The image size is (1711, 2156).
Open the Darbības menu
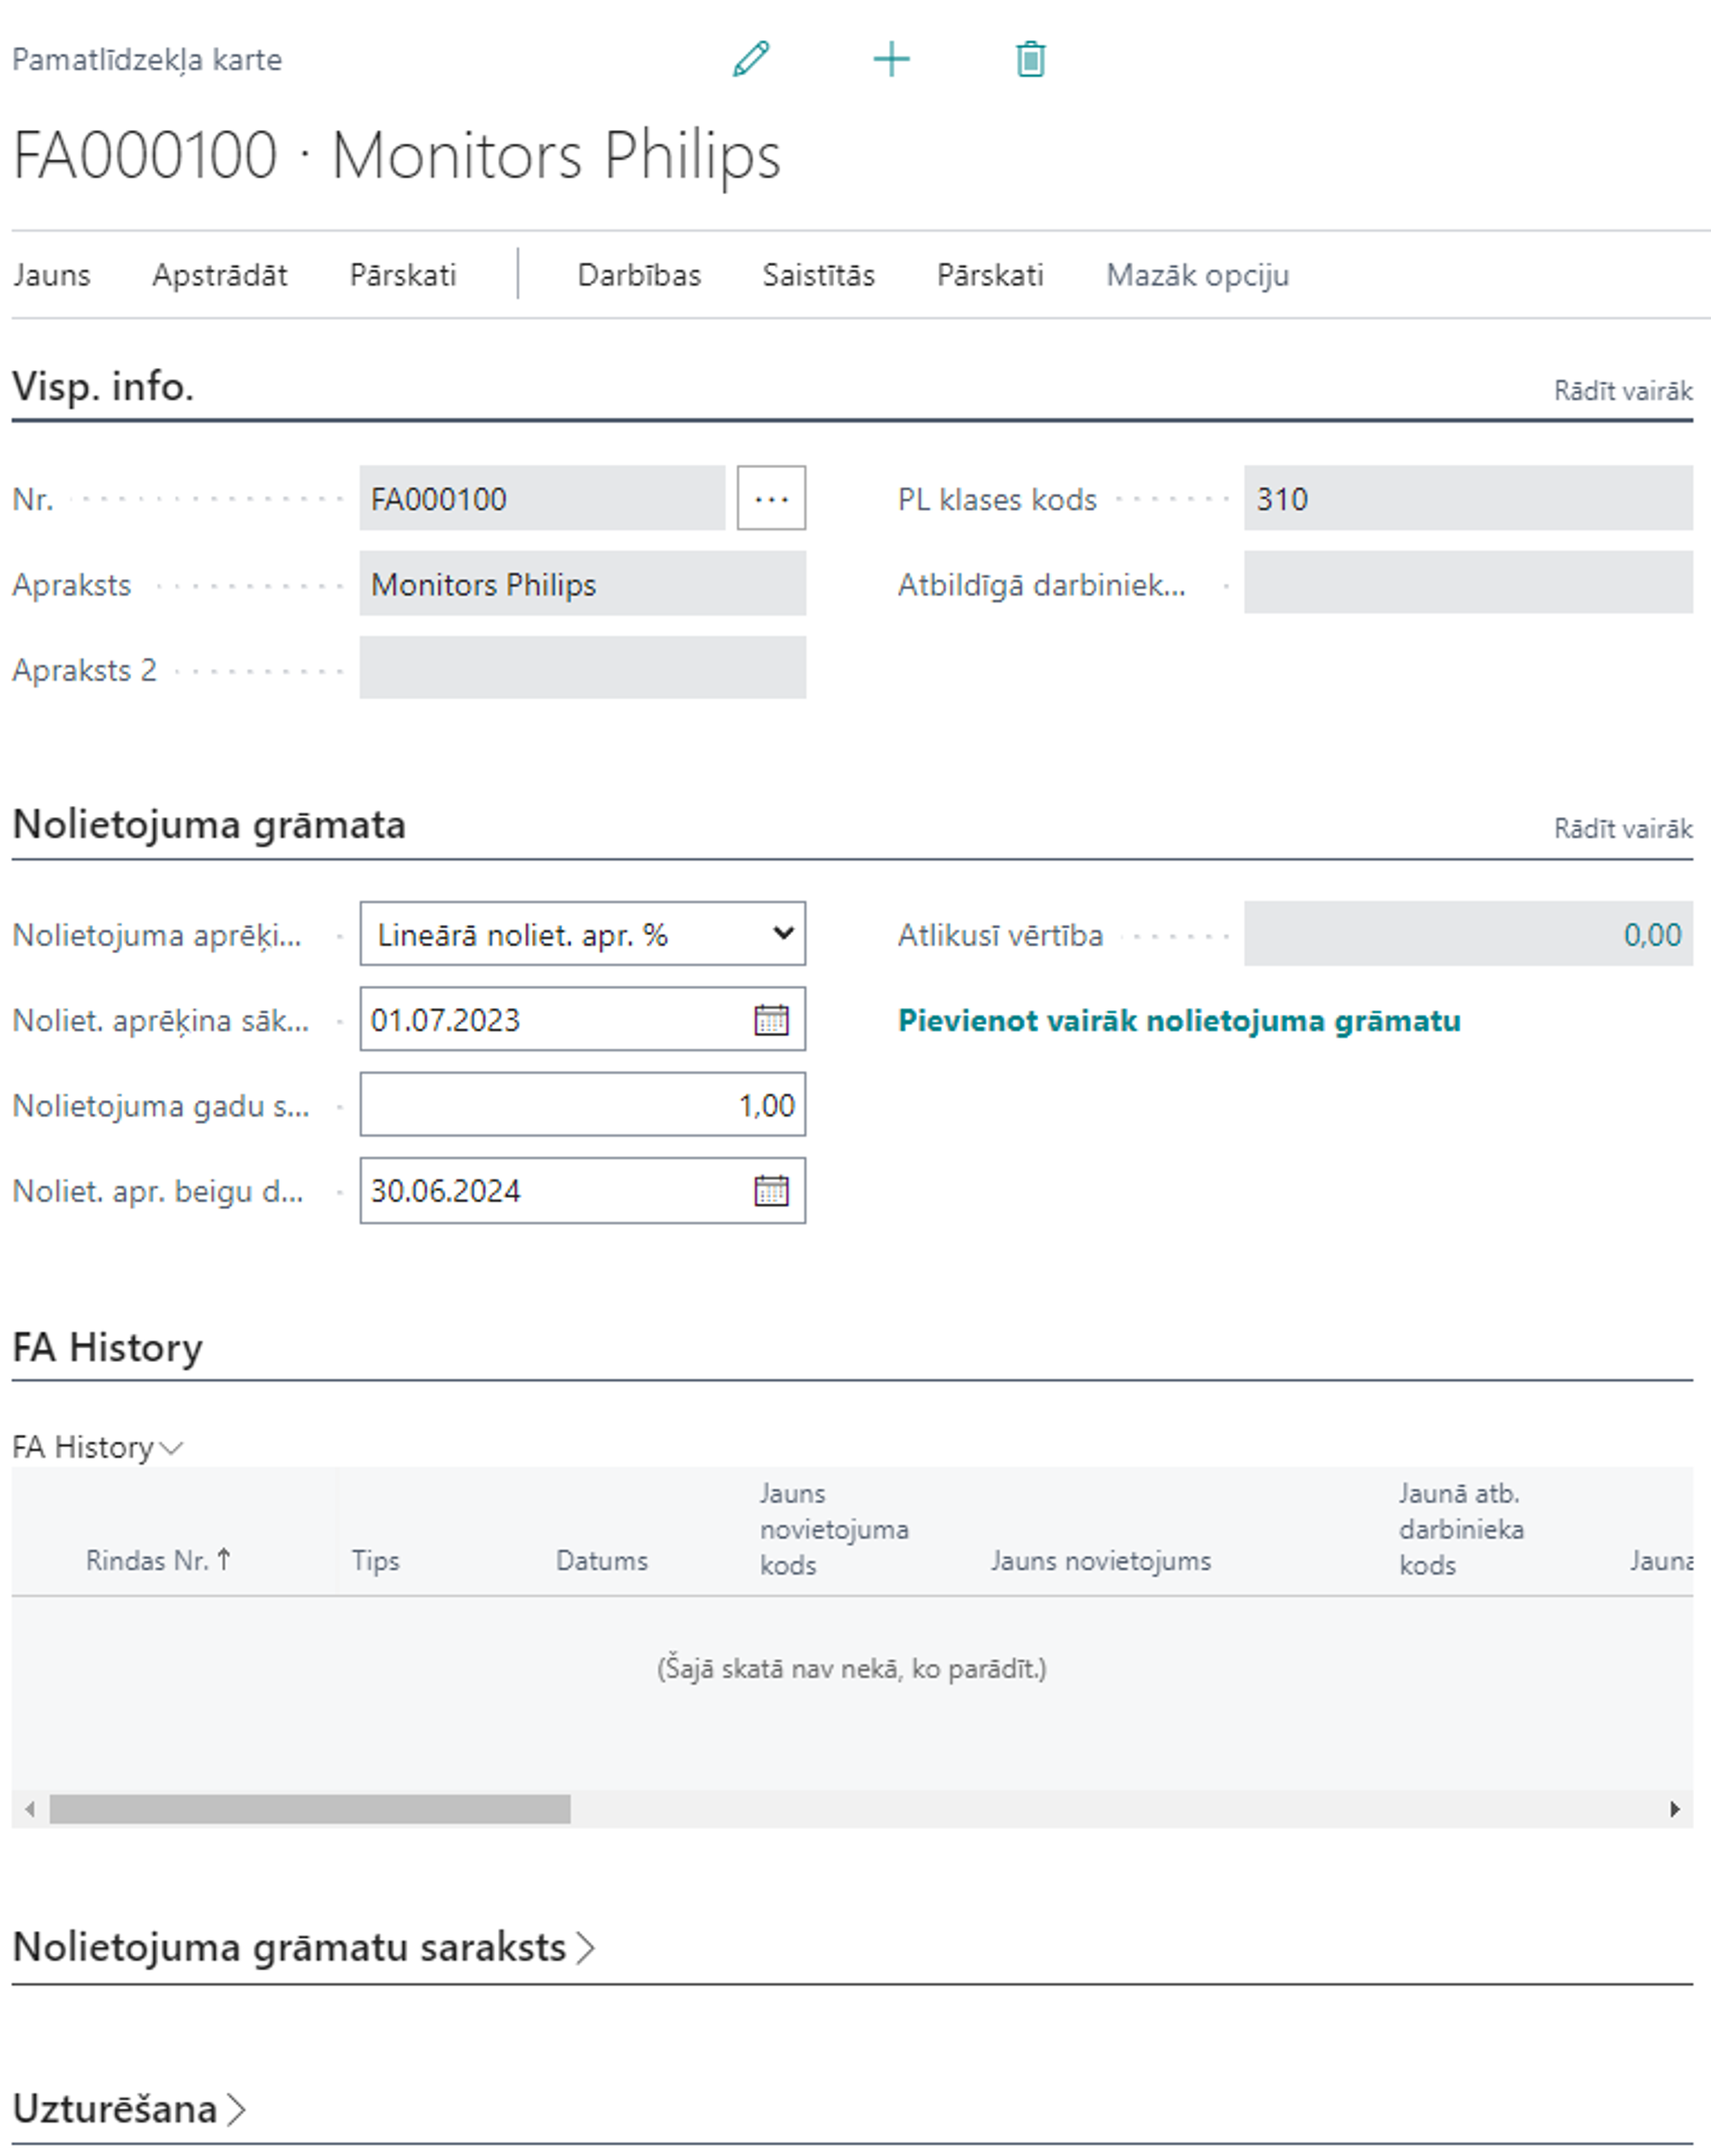pyautogui.click(x=638, y=275)
